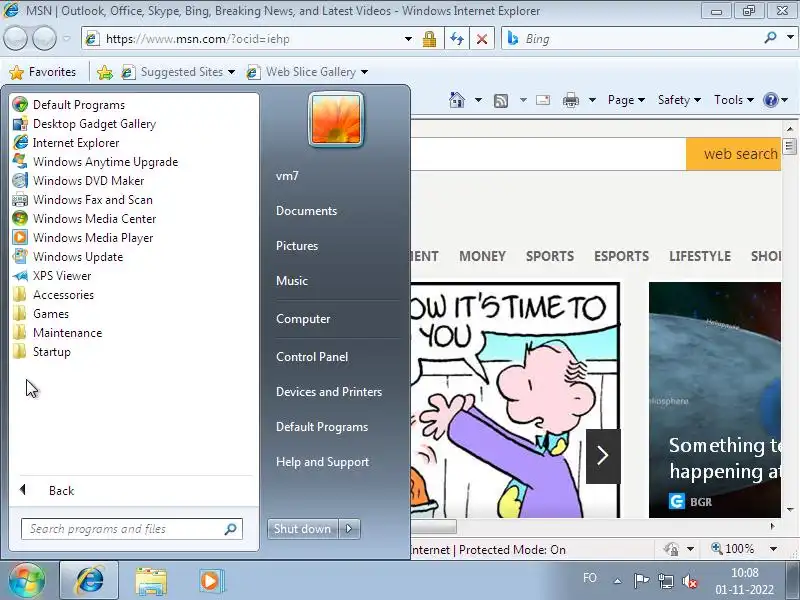Click the search magnifier icon
Image resolution: width=800 pixels, height=600 pixels.
pos(770,37)
